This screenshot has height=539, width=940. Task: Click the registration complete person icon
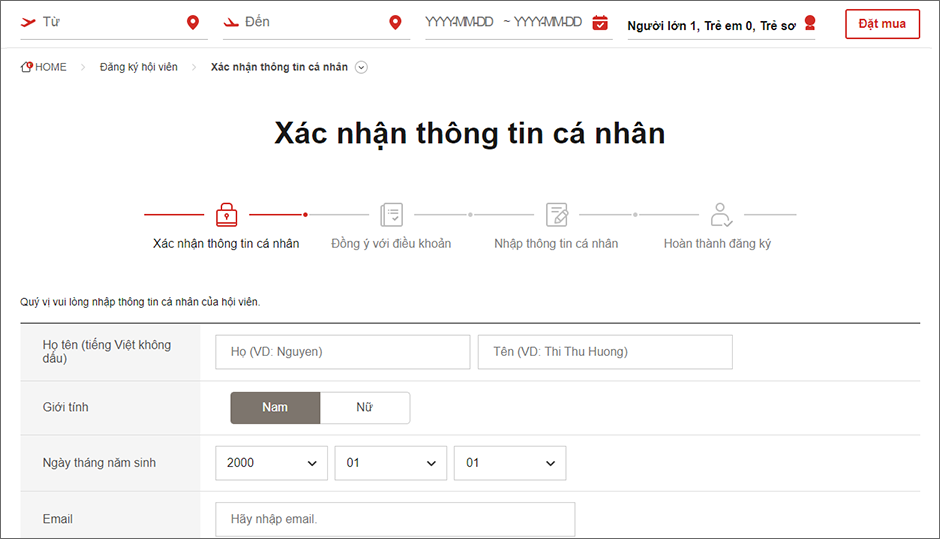click(721, 214)
